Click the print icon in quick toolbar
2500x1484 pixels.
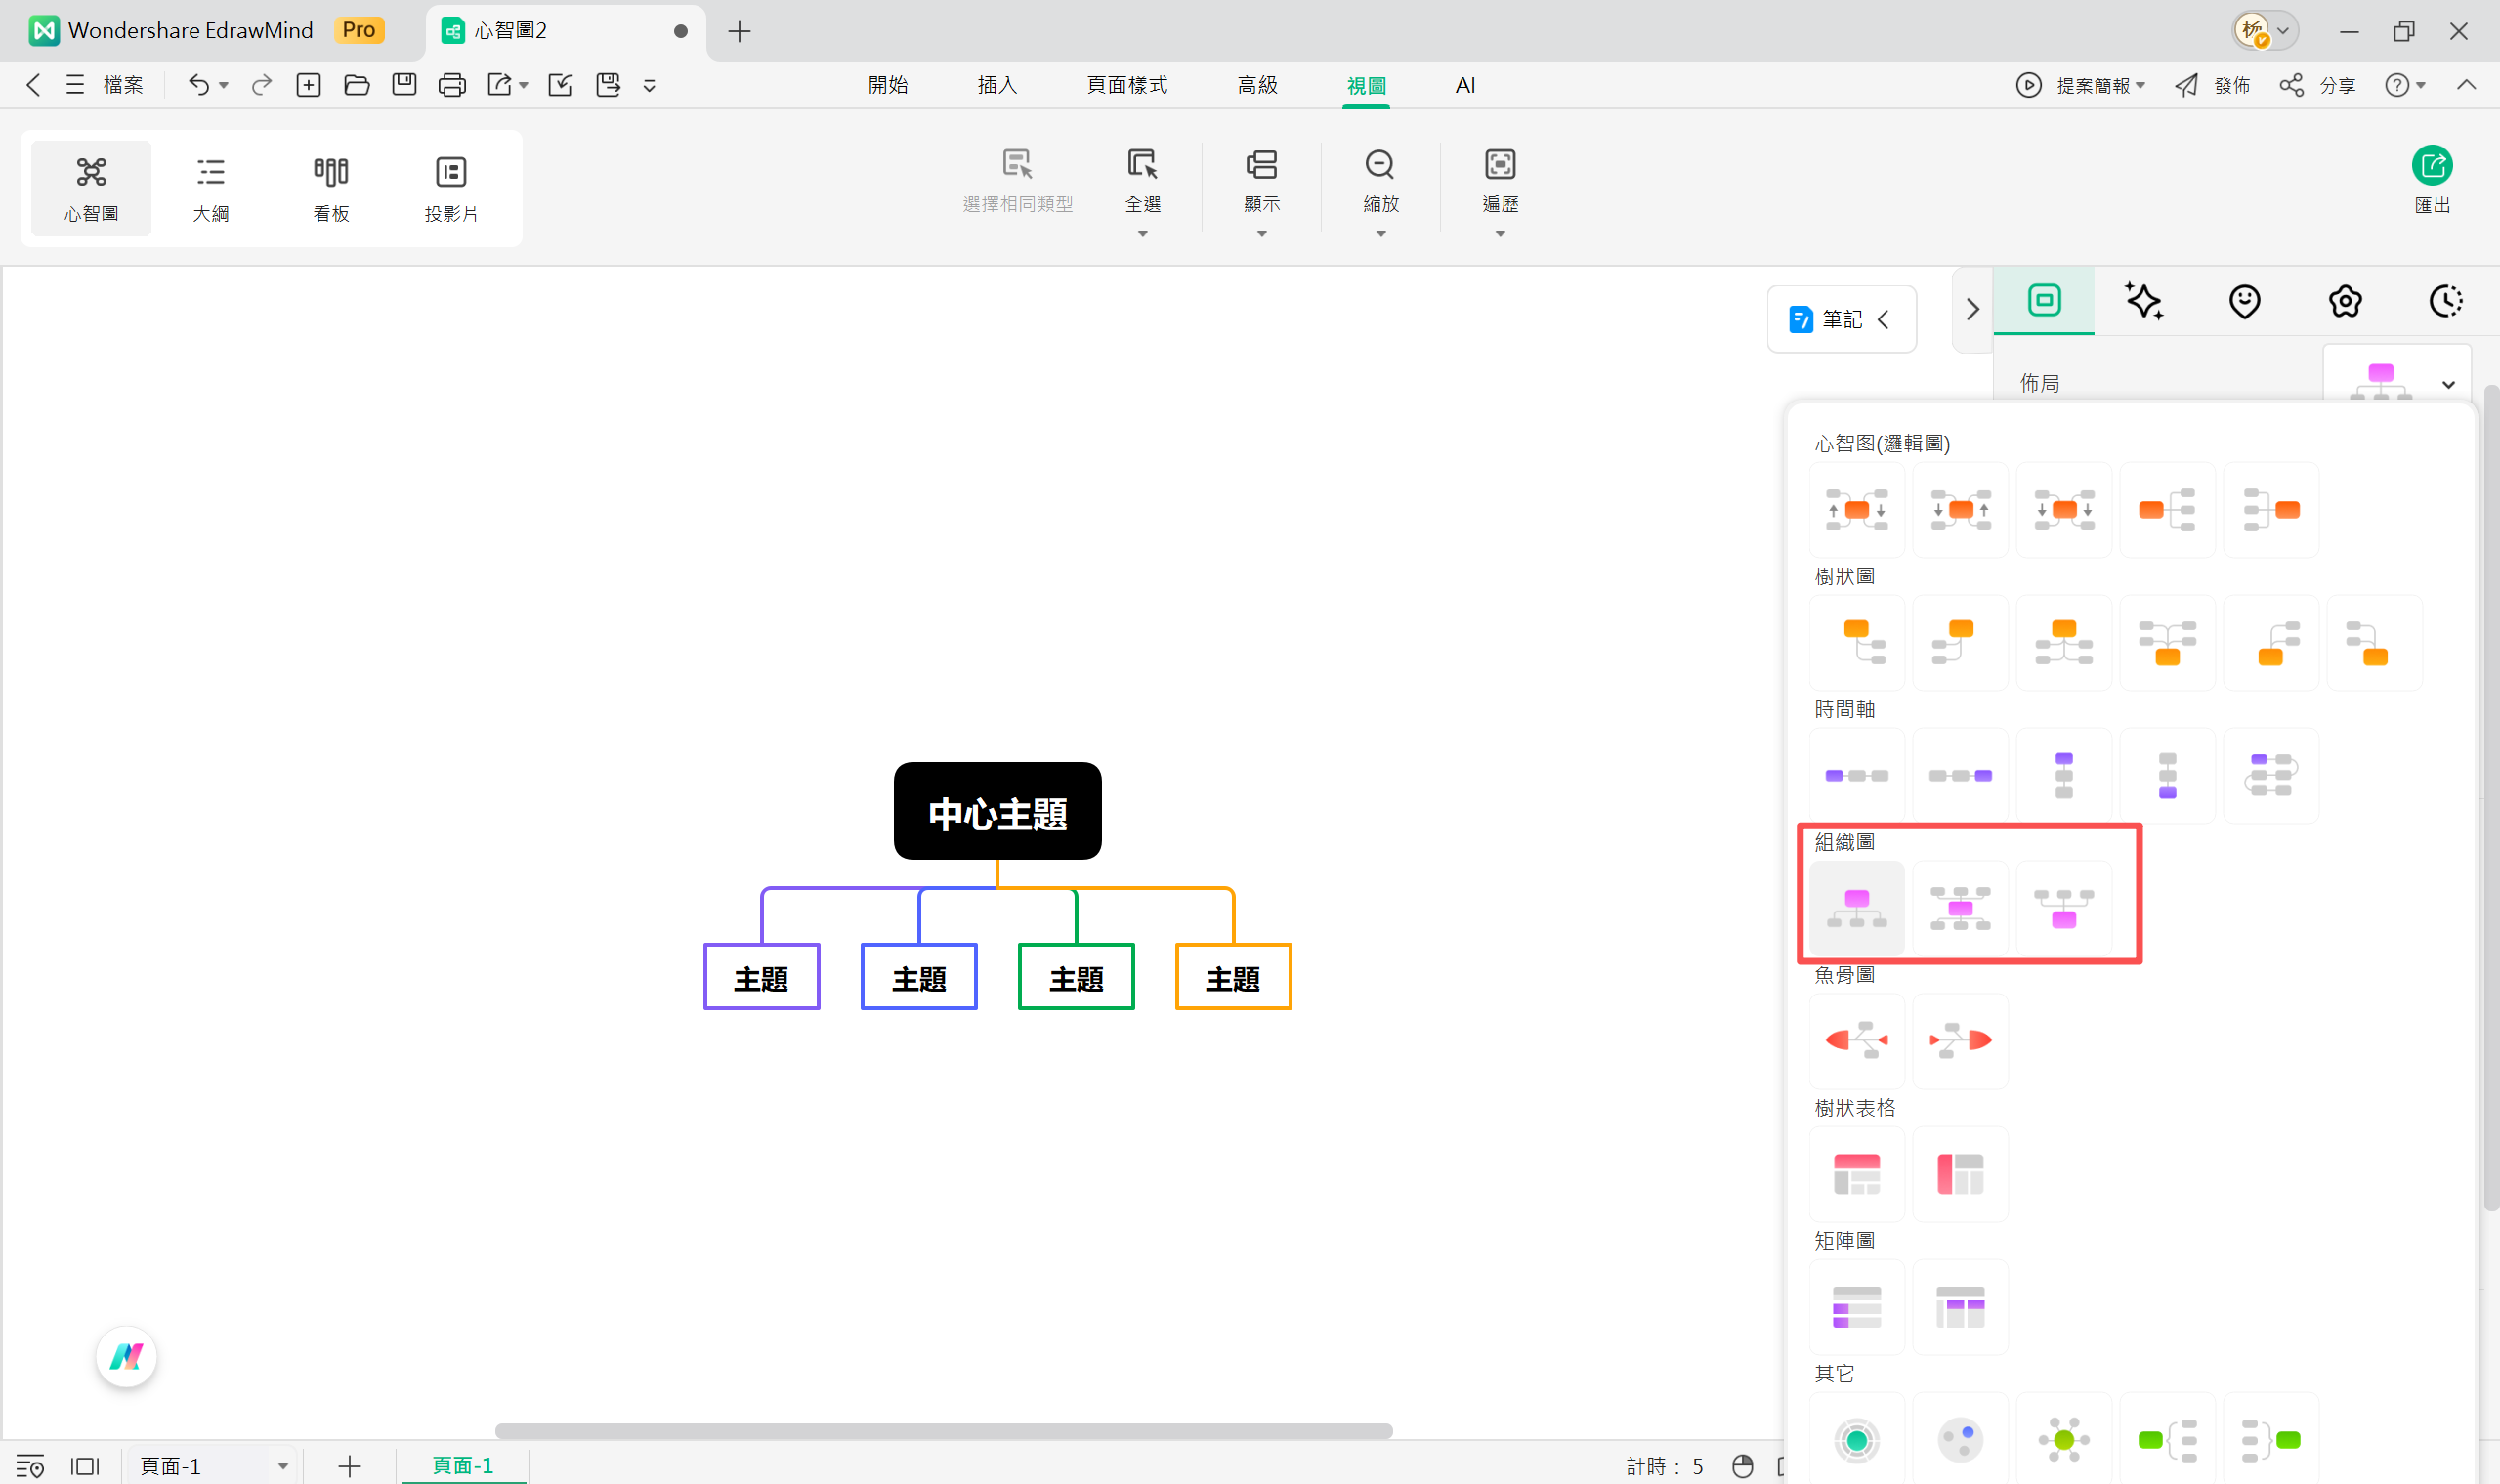[x=452, y=85]
